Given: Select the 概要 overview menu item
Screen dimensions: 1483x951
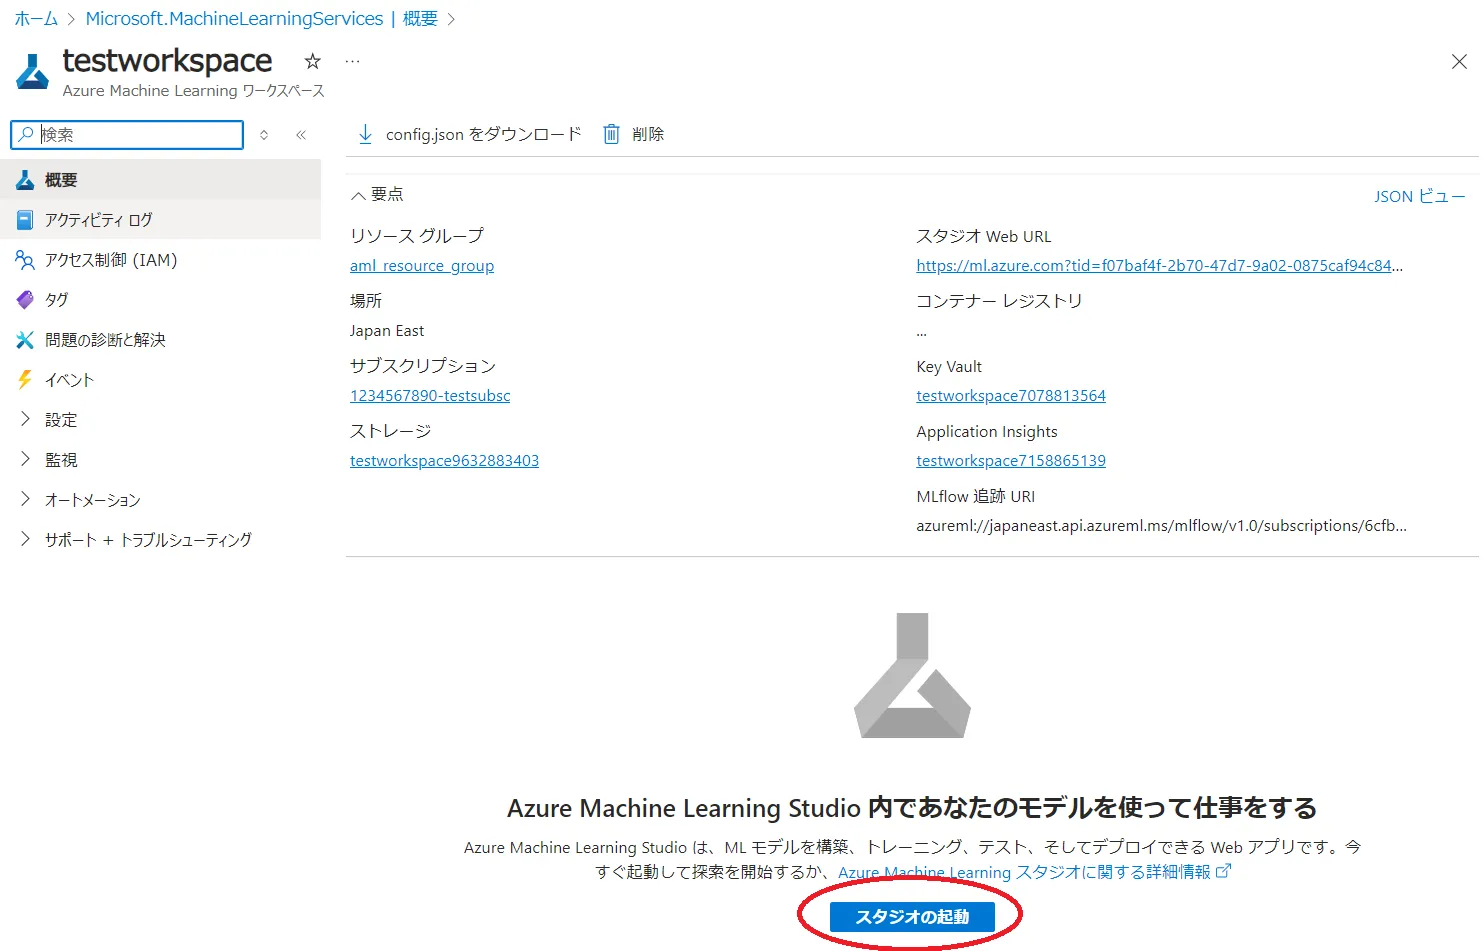Looking at the screenshot, I should 61,180.
